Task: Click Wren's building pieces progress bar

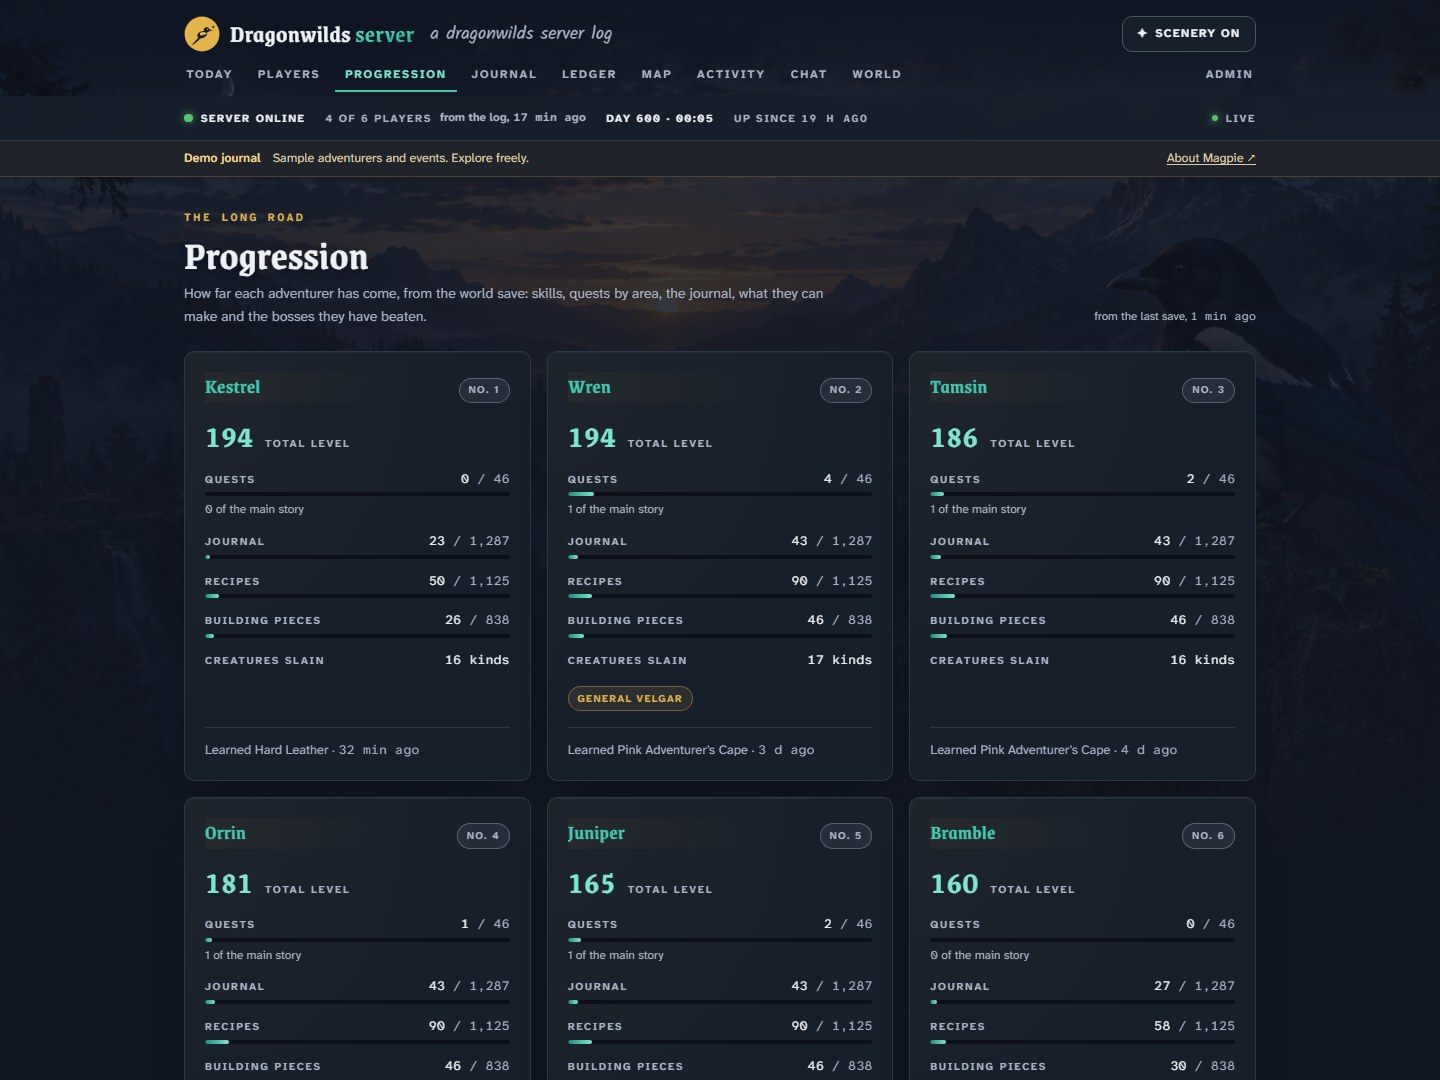Action: click(x=720, y=635)
